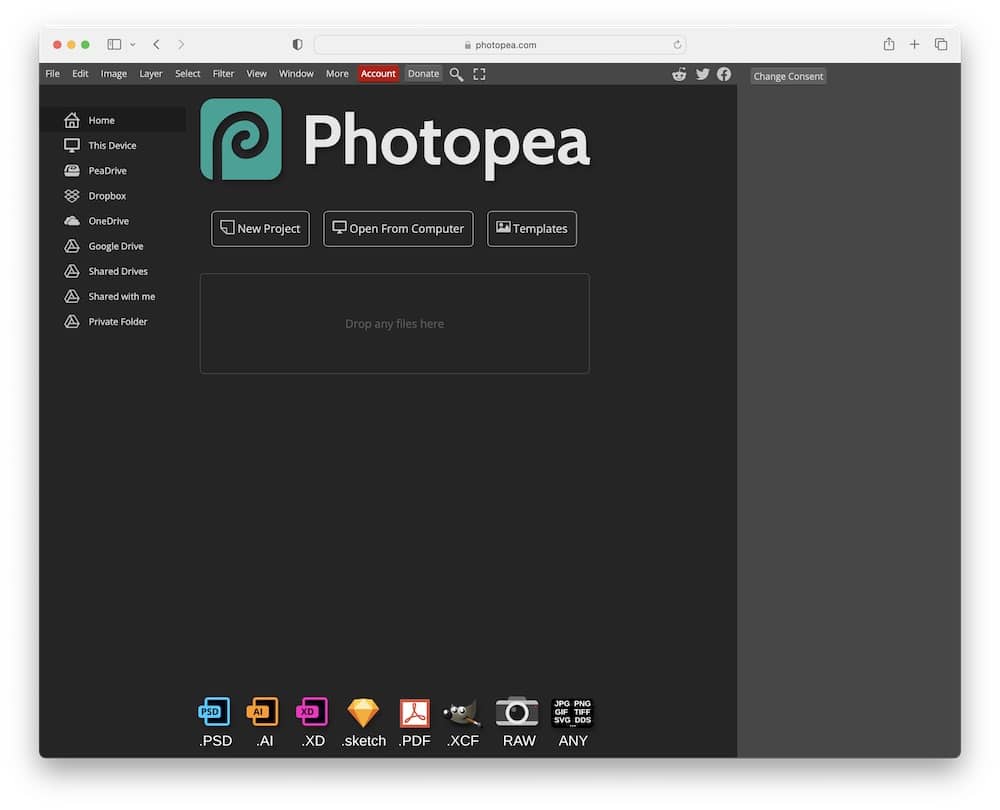The height and width of the screenshot is (810, 1000).
Task: Reload the photopea.com page
Action: point(677,45)
